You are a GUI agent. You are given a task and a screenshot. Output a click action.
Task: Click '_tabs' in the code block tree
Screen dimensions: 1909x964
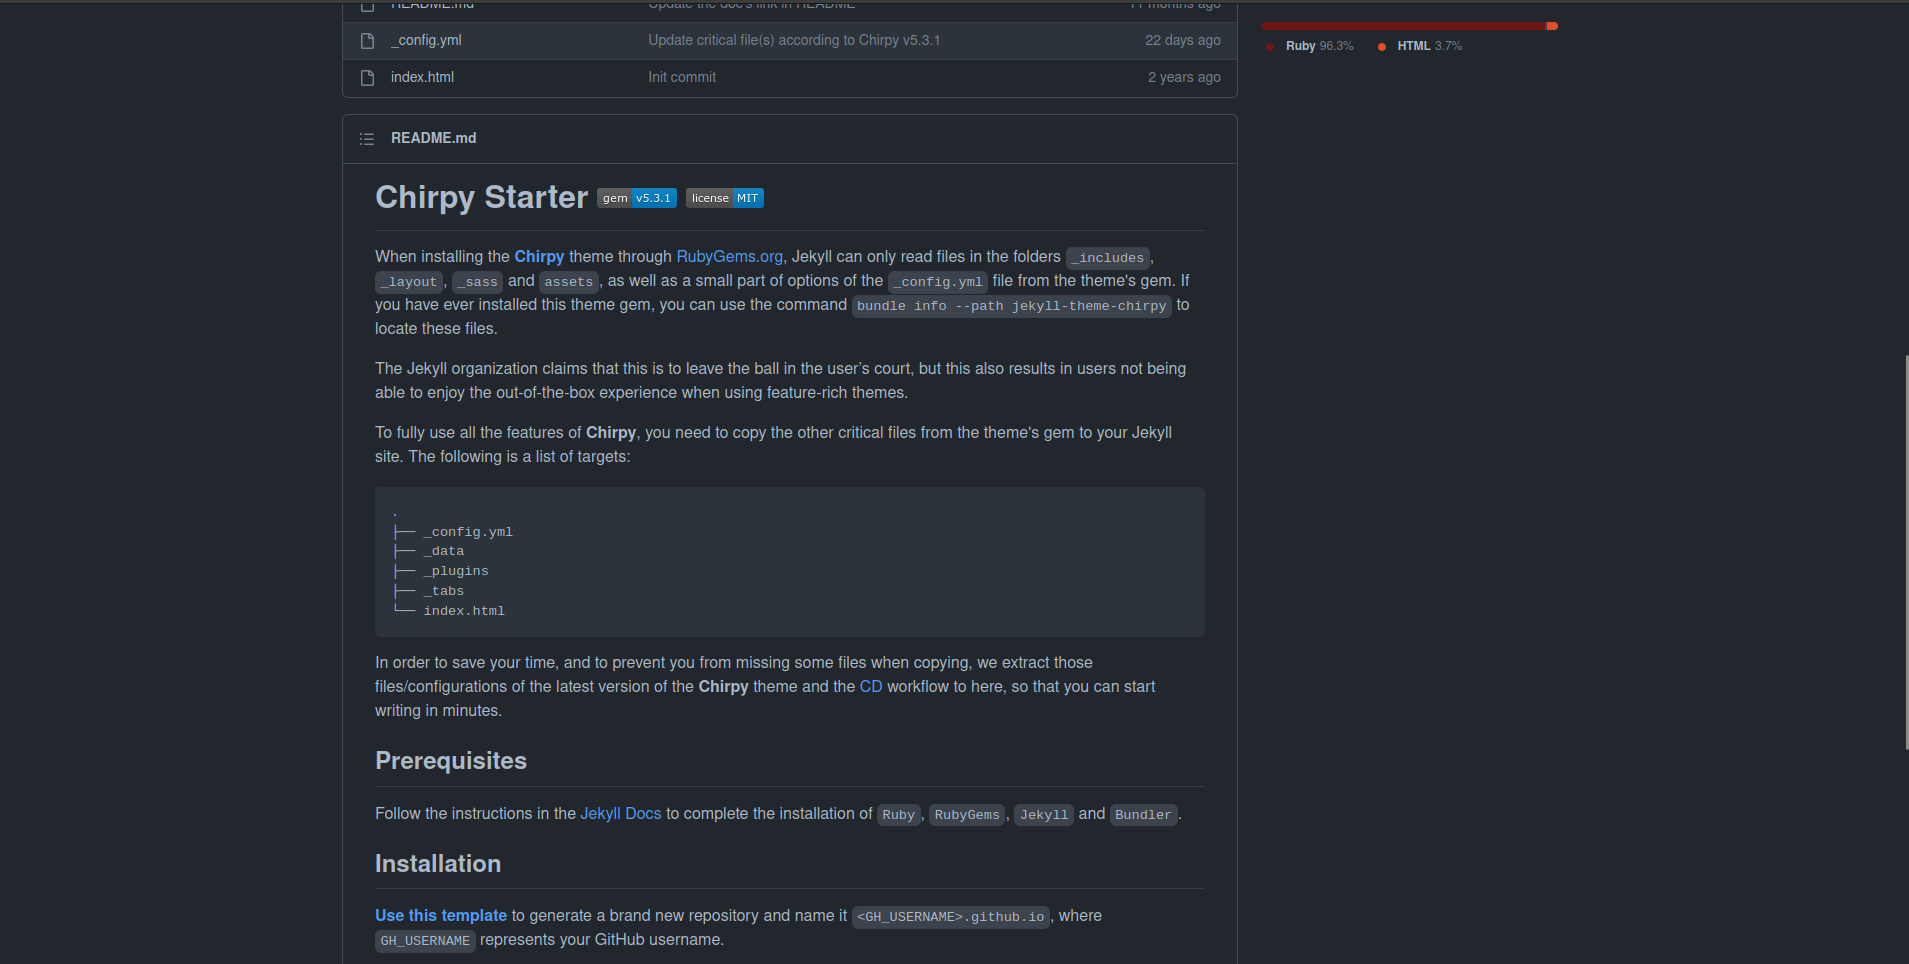pyautogui.click(x=444, y=591)
